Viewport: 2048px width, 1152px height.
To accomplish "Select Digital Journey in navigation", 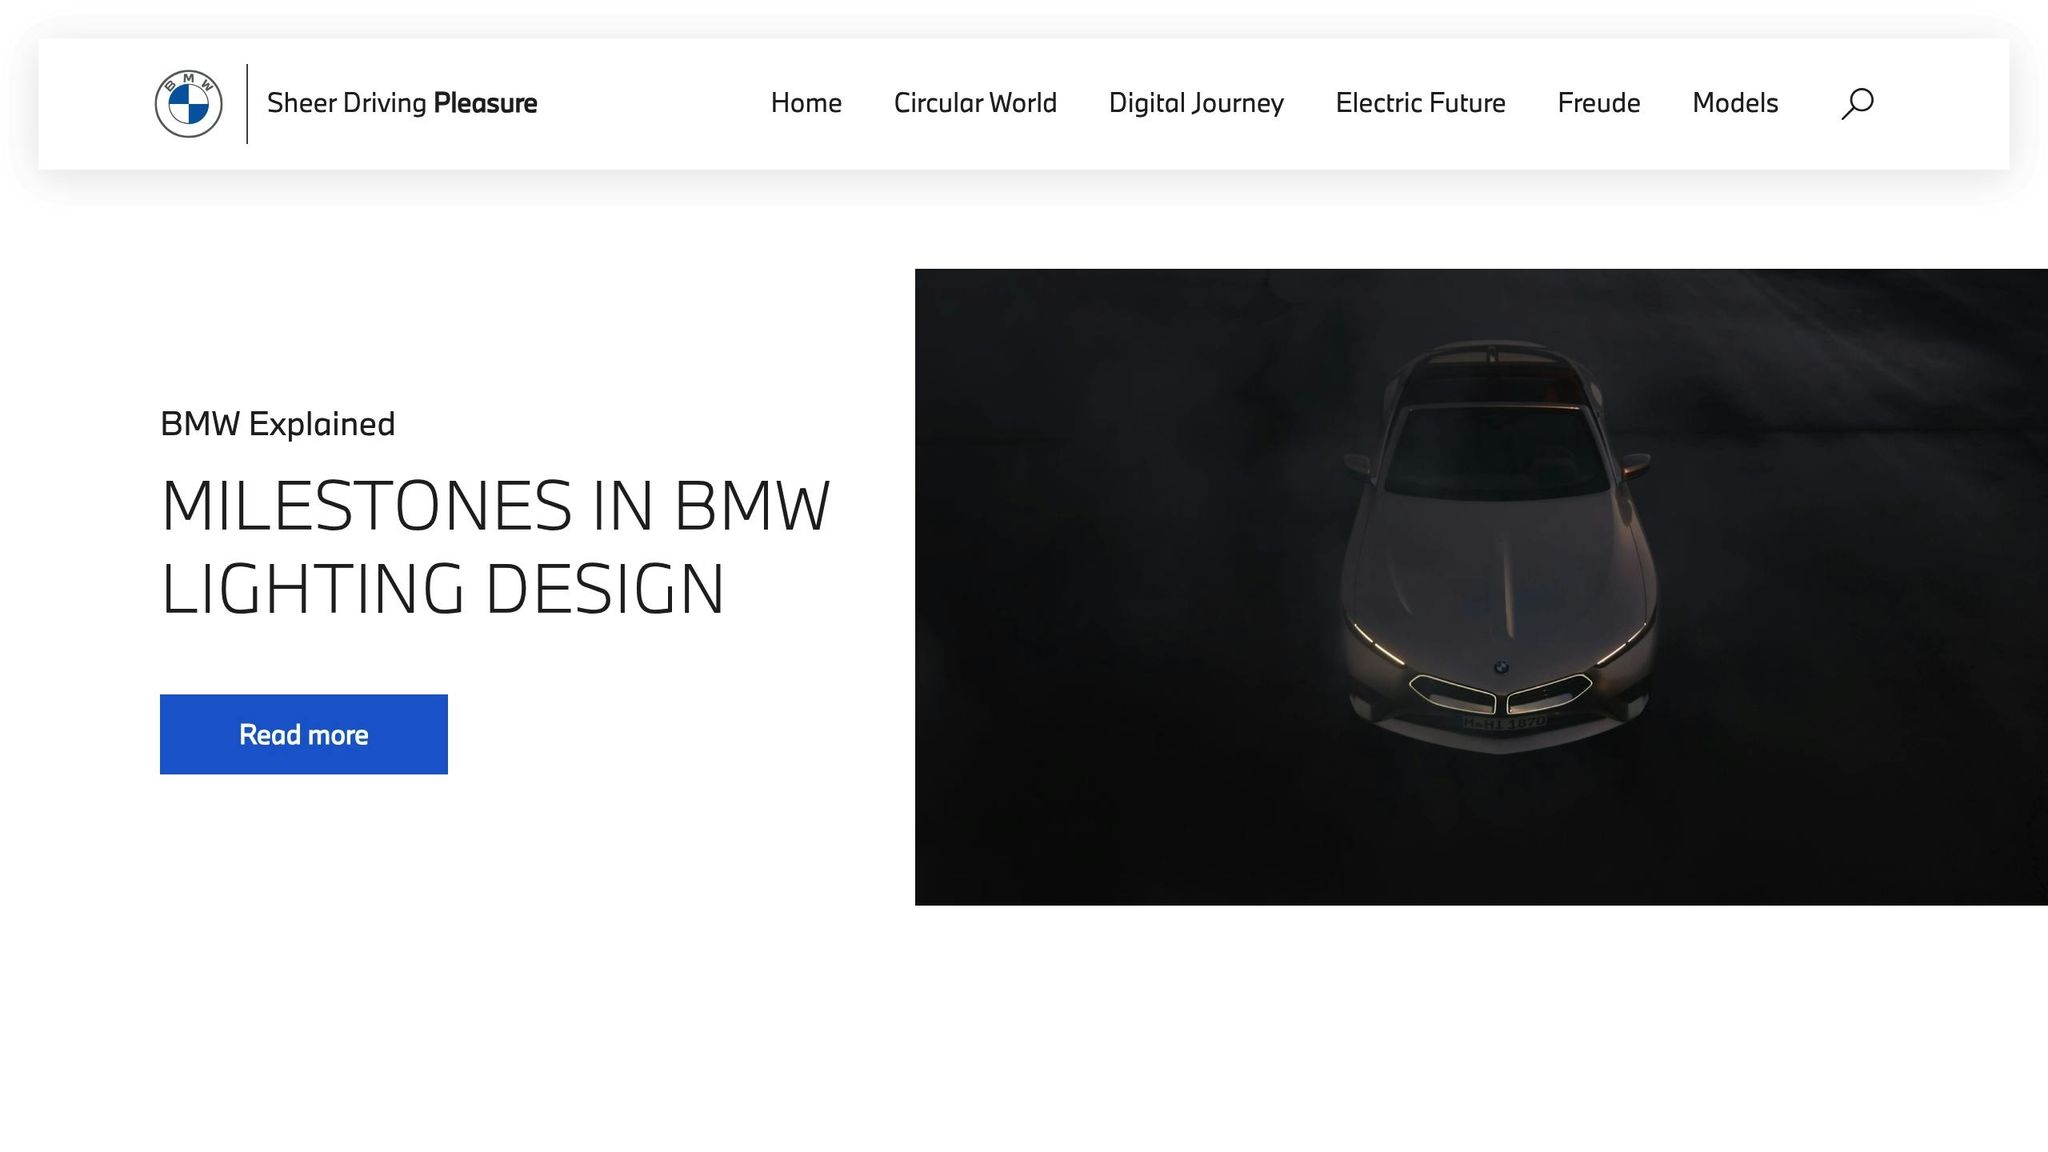I will coord(1196,104).
